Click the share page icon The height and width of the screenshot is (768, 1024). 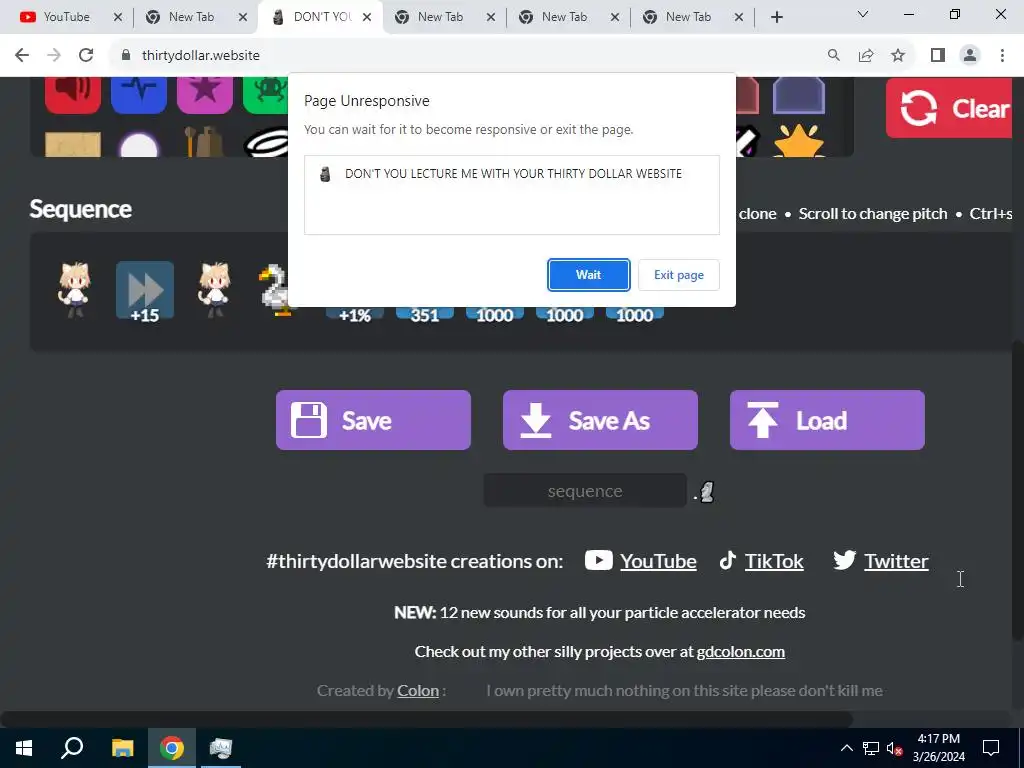click(866, 56)
